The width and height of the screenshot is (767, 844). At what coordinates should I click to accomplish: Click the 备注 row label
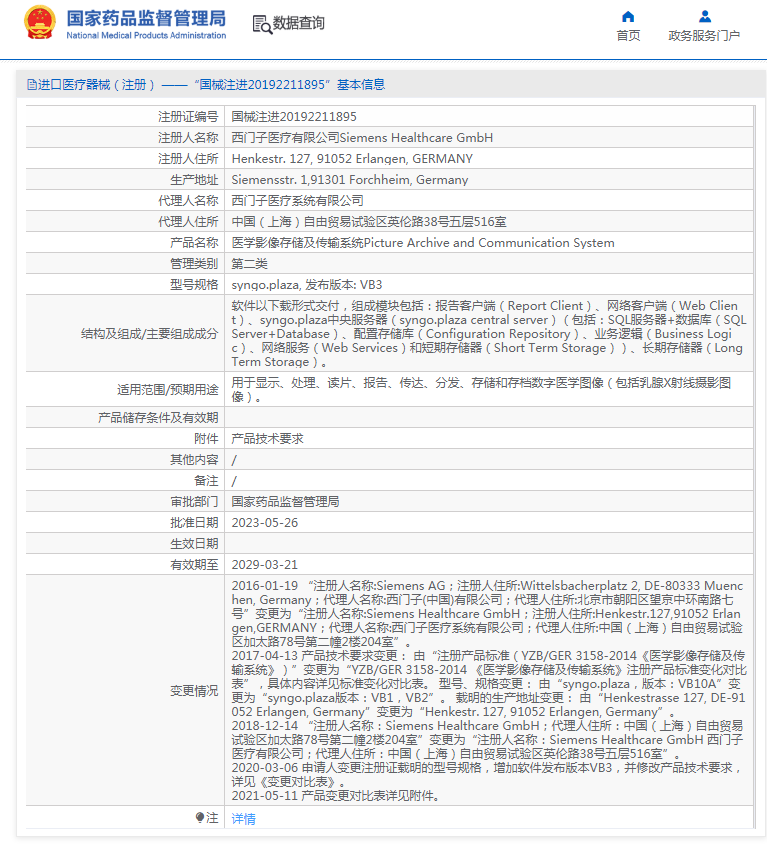point(206,481)
